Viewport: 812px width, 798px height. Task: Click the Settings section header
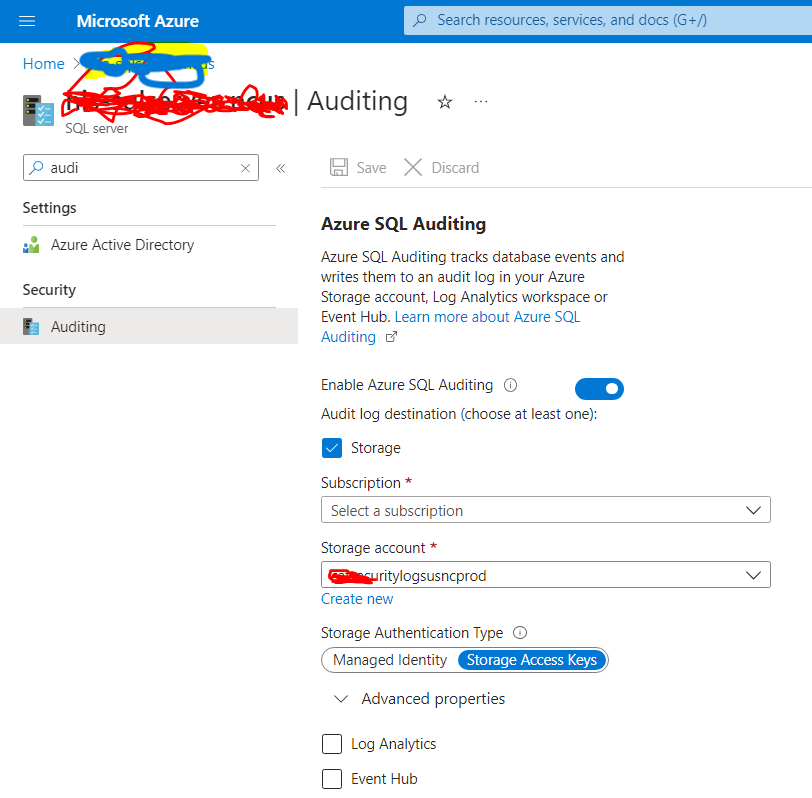[x=49, y=208]
